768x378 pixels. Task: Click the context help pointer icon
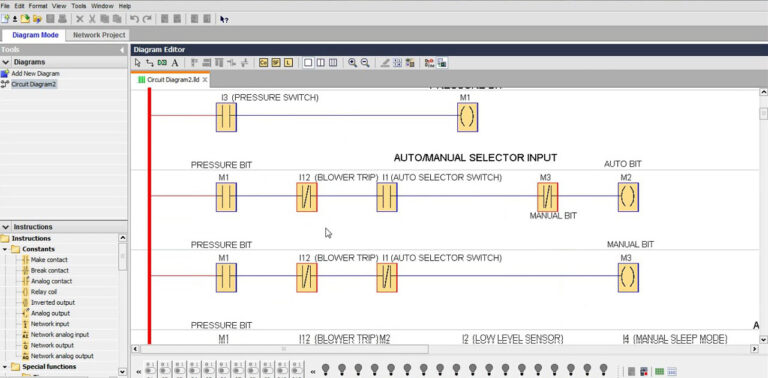pos(224,20)
